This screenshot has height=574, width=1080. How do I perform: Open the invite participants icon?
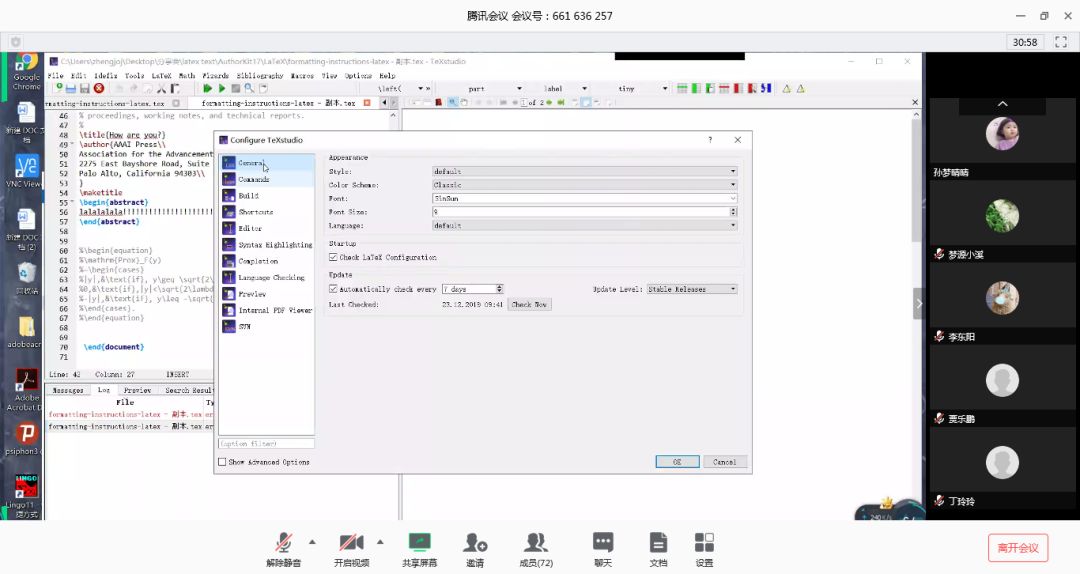475,543
